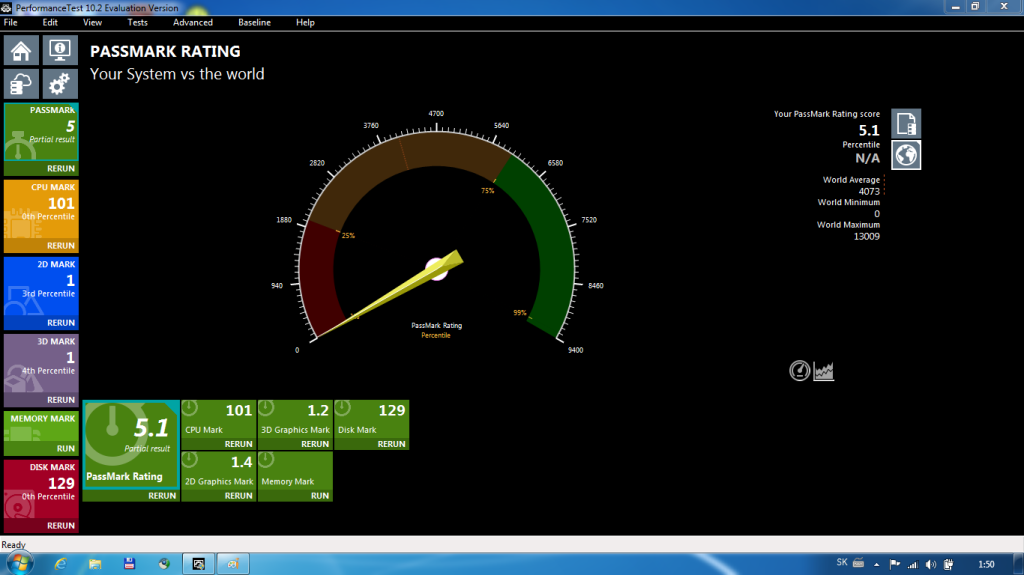Open Windows Explorer folder in taskbar
Viewport: 1024px width, 575px height.
[95, 563]
